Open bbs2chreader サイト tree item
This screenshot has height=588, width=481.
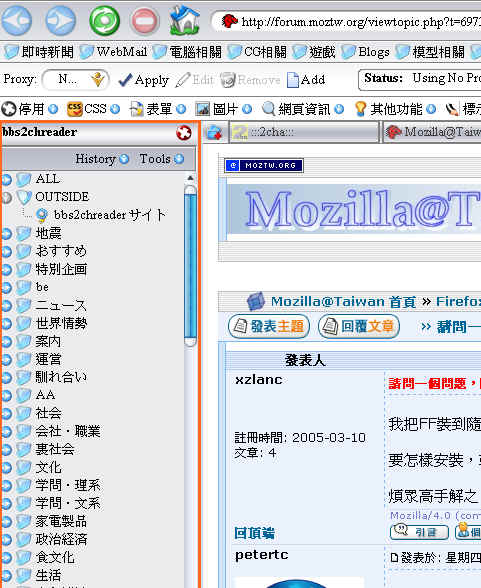click(100, 215)
